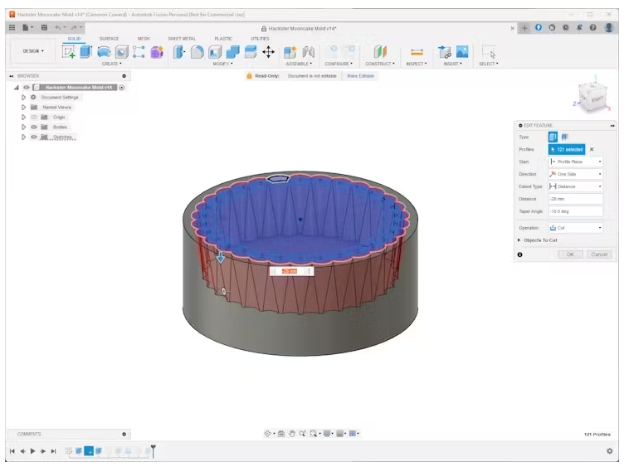
Task: Click the timeline settings gear icon
Action: coord(609,451)
